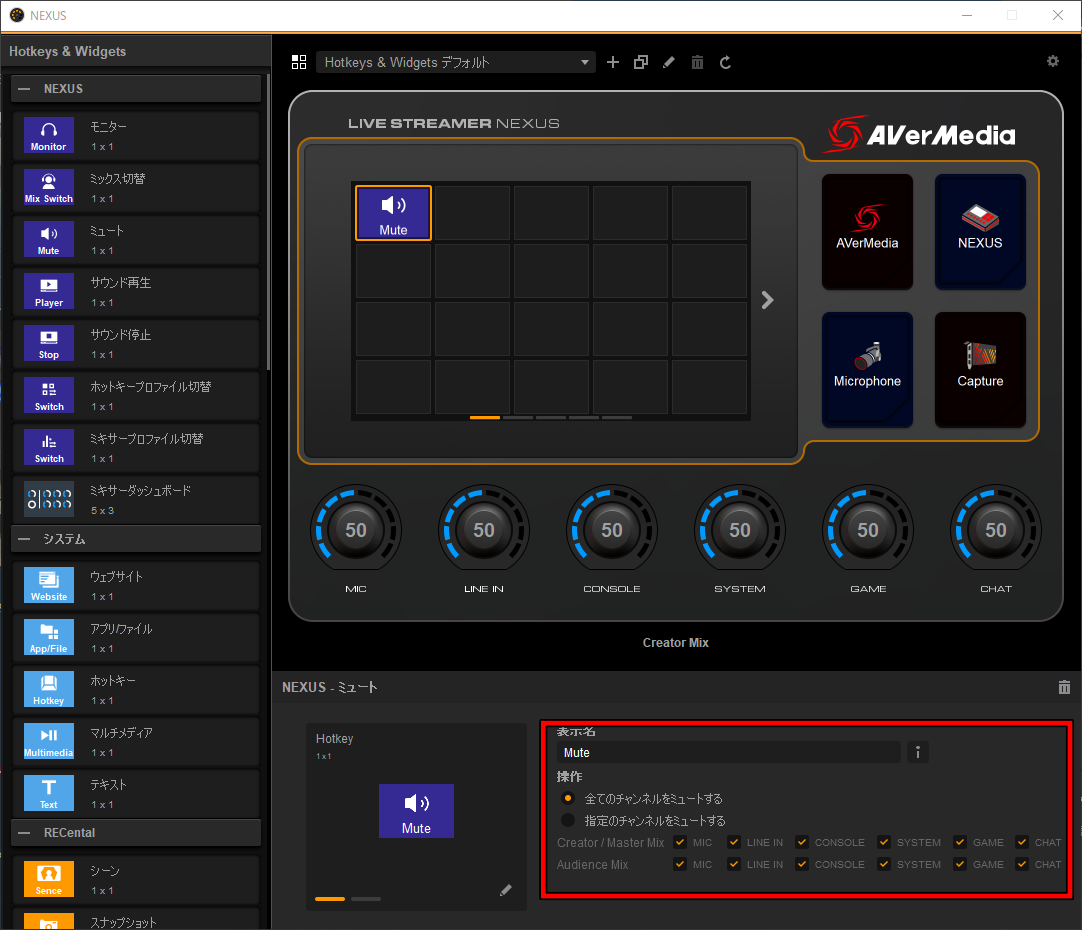Open the Capture tile
The width and height of the screenshot is (1082, 930).
click(980, 370)
